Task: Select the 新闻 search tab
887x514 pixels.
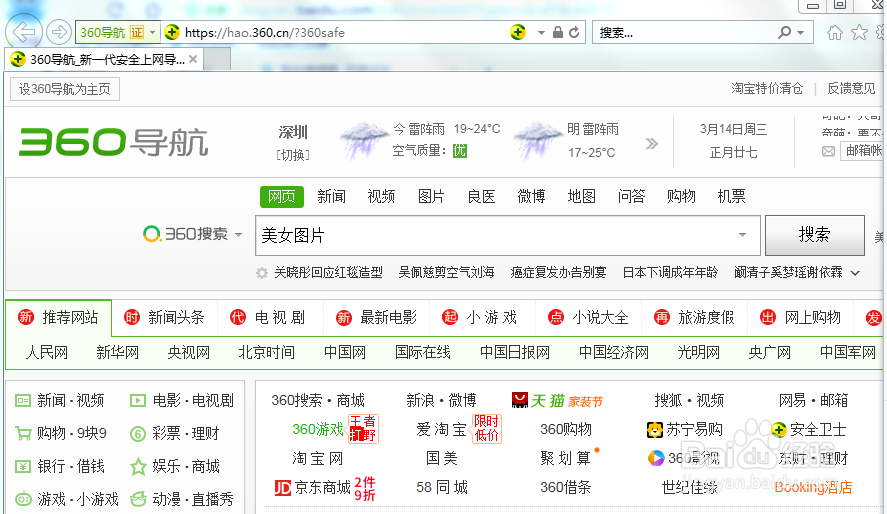Action: pyautogui.click(x=331, y=196)
